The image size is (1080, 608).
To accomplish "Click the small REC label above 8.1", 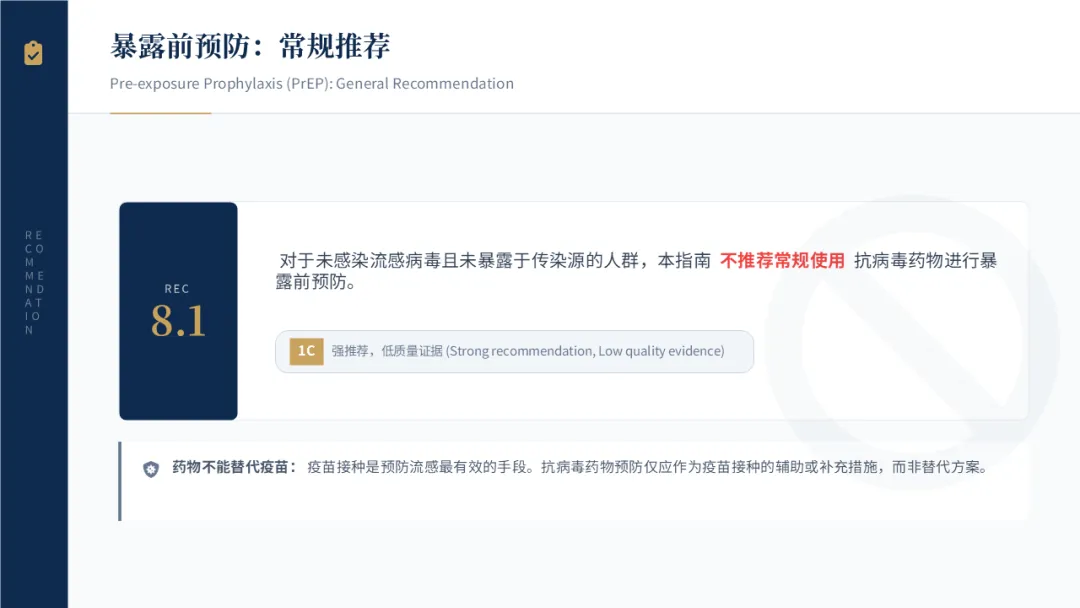I will (x=177, y=289).
